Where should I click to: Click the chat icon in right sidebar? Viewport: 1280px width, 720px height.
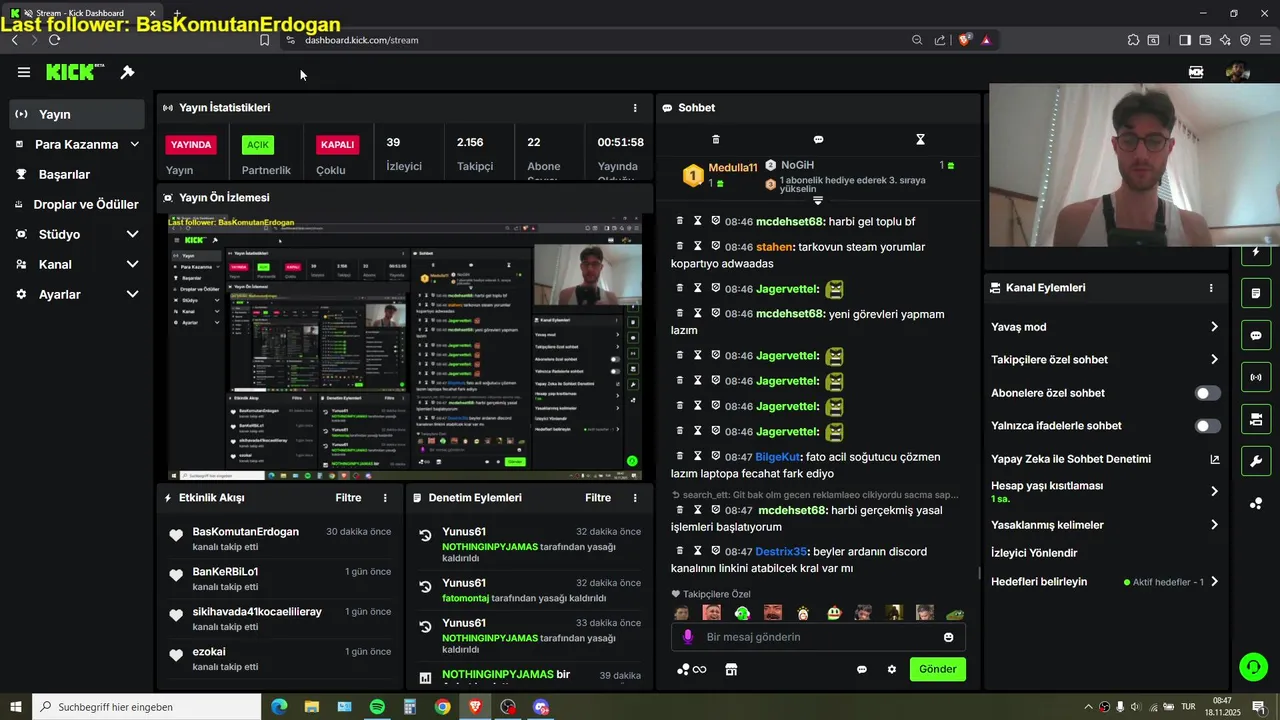click(1256, 336)
